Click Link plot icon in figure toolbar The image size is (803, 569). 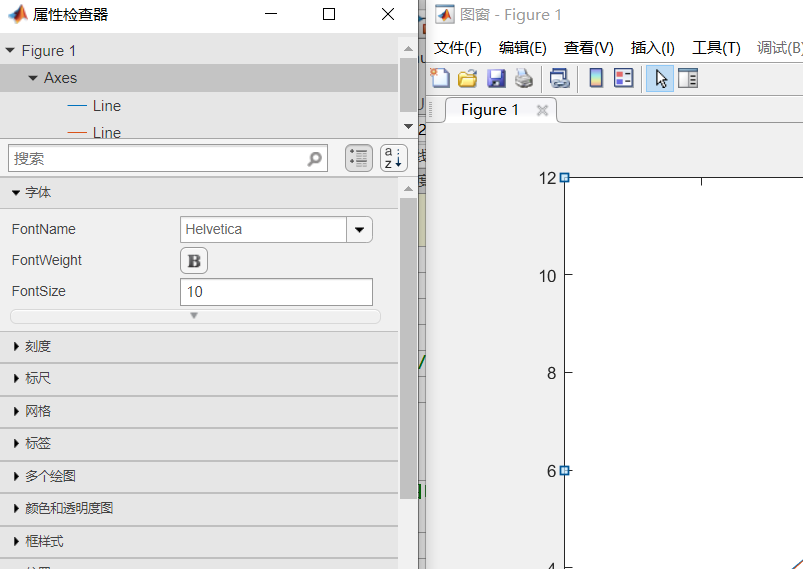(559, 78)
